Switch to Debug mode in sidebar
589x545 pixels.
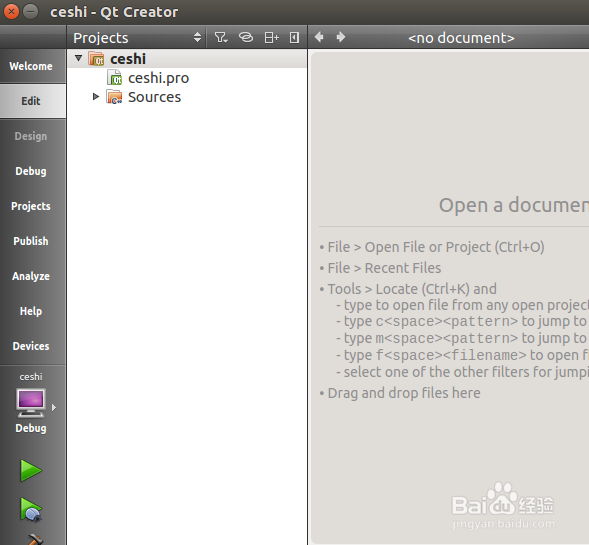click(31, 171)
